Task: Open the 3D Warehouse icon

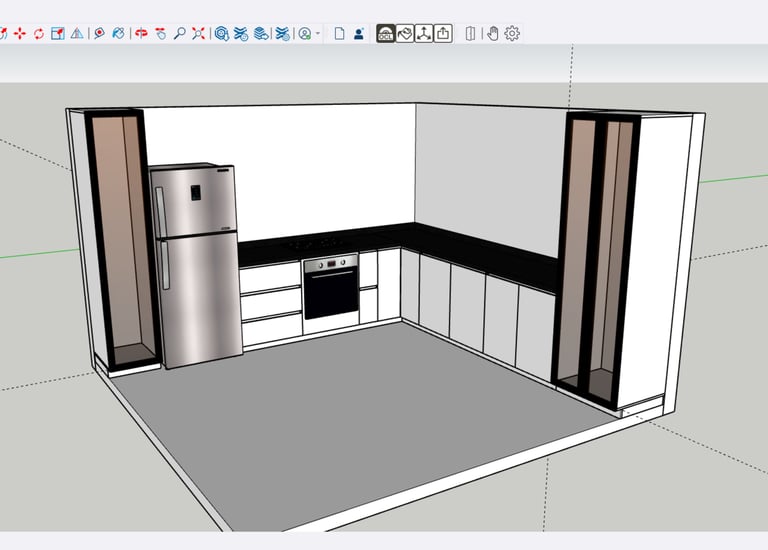Action: (222, 33)
